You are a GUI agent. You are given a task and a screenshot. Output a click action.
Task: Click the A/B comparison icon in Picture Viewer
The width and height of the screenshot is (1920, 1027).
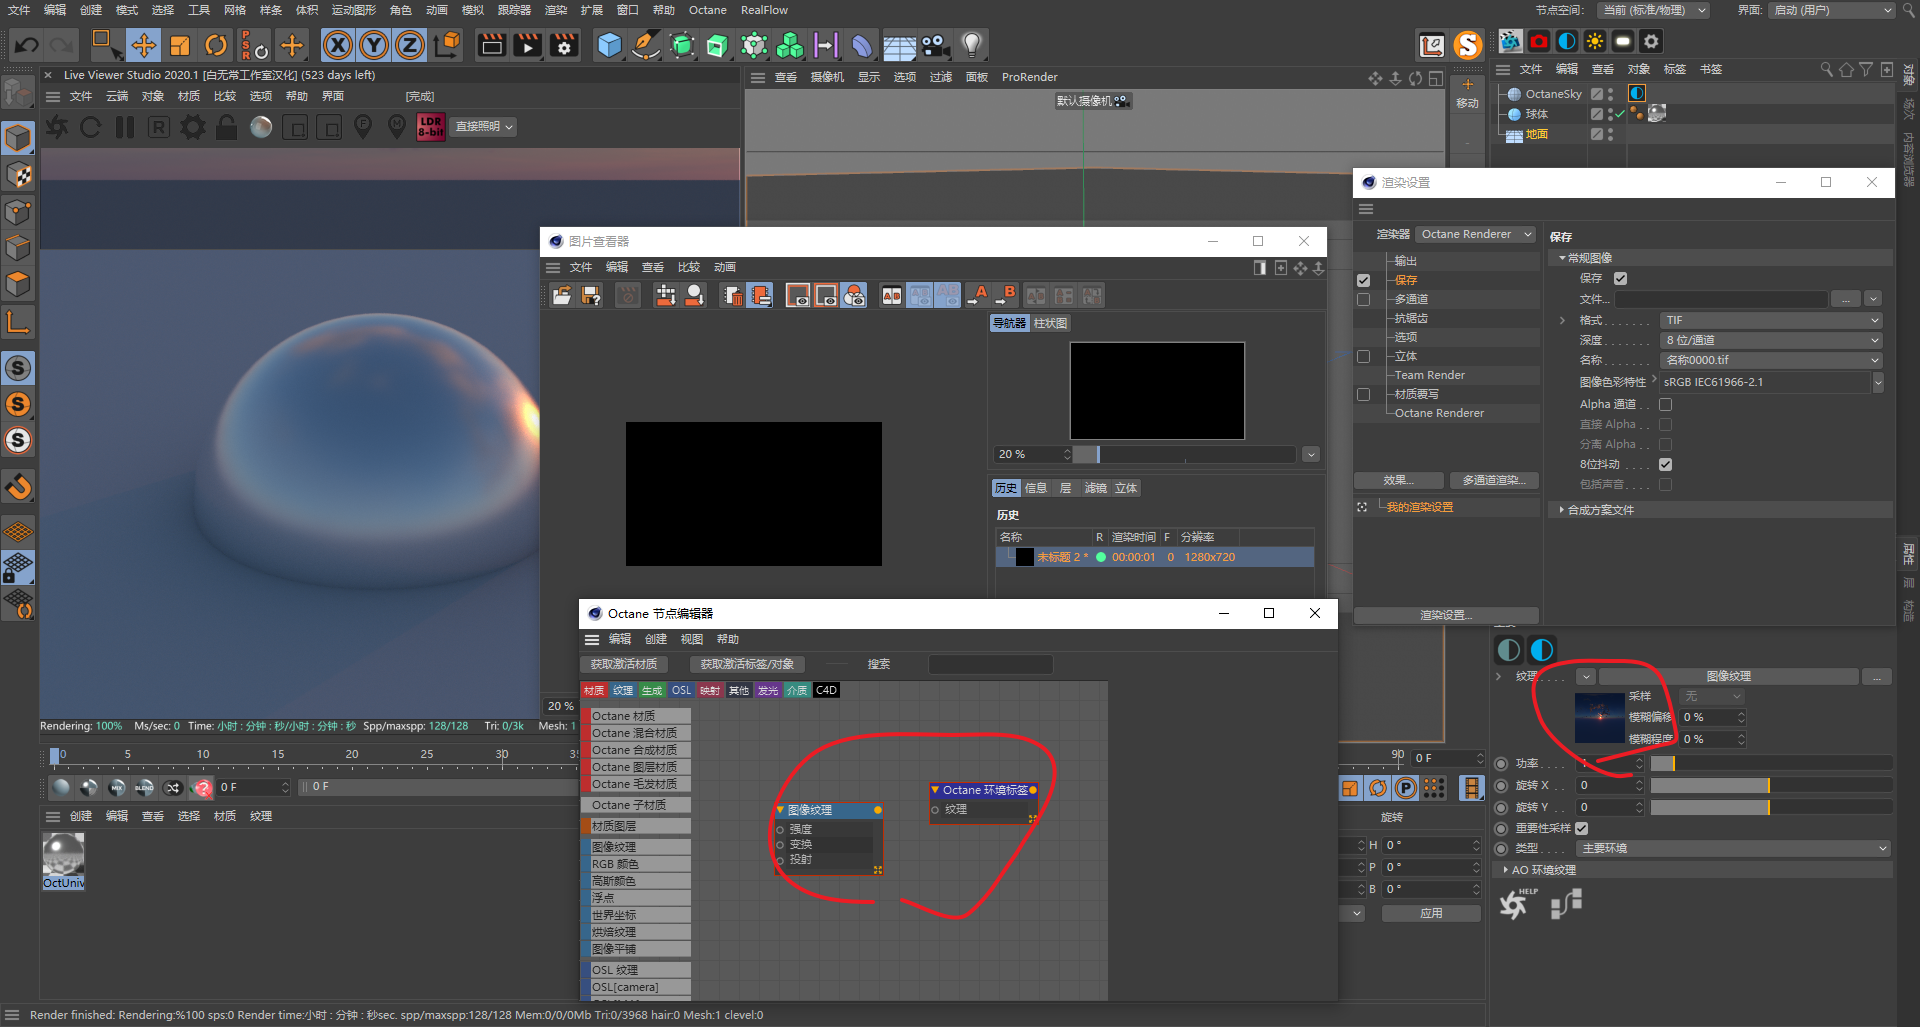tap(891, 295)
